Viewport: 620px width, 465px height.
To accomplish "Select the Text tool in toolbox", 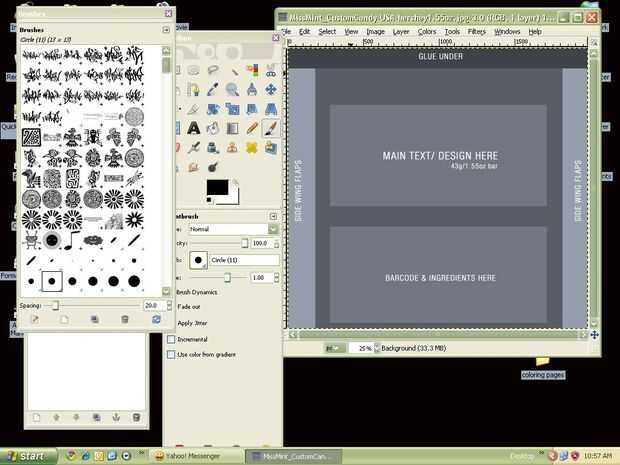I will pos(194,128).
